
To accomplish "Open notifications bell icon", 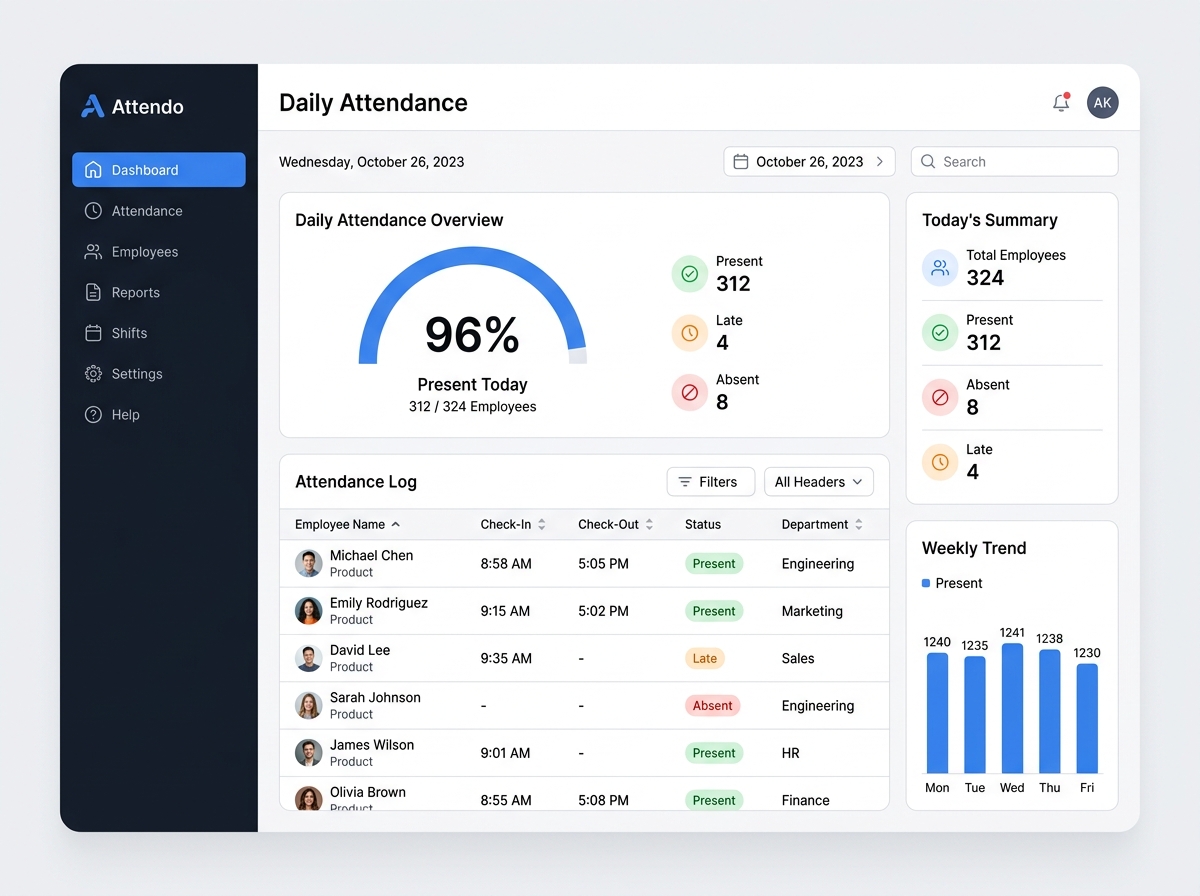I will pos(1061,102).
